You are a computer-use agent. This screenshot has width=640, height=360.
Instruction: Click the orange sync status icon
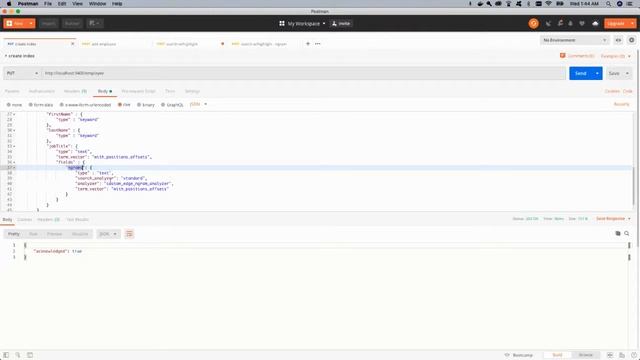pyautogui.click(x=533, y=24)
